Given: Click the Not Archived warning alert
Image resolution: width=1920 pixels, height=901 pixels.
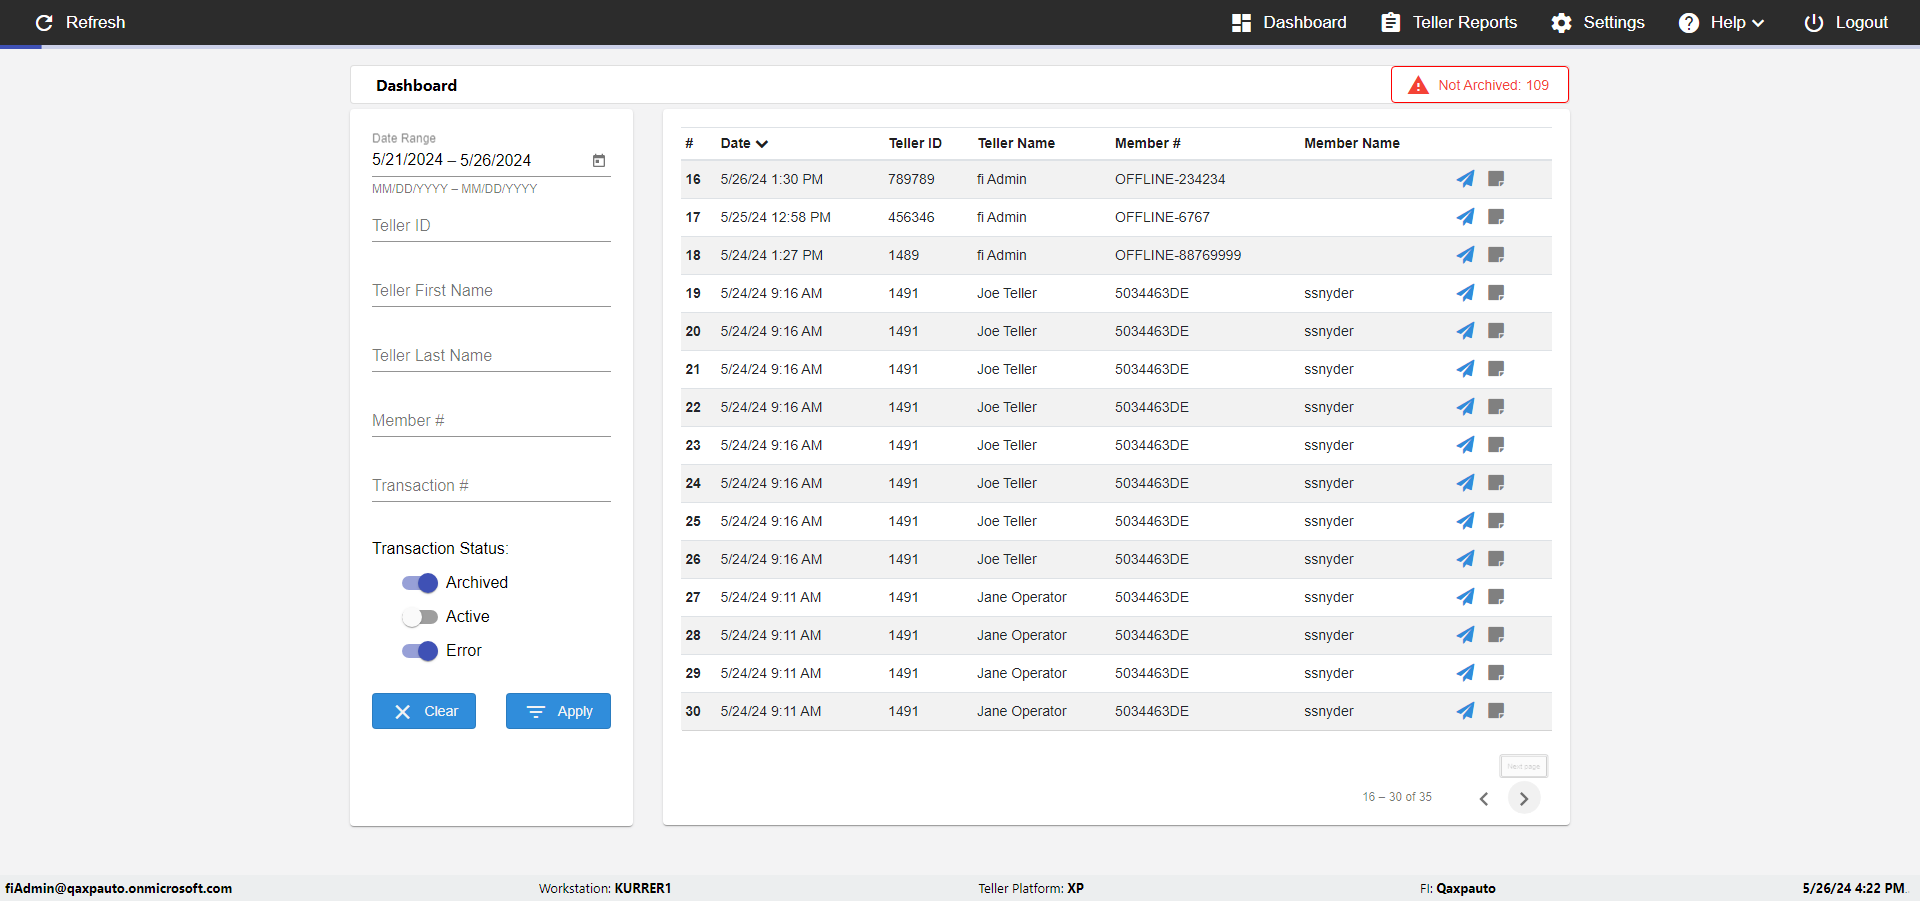Looking at the screenshot, I should [1479, 85].
